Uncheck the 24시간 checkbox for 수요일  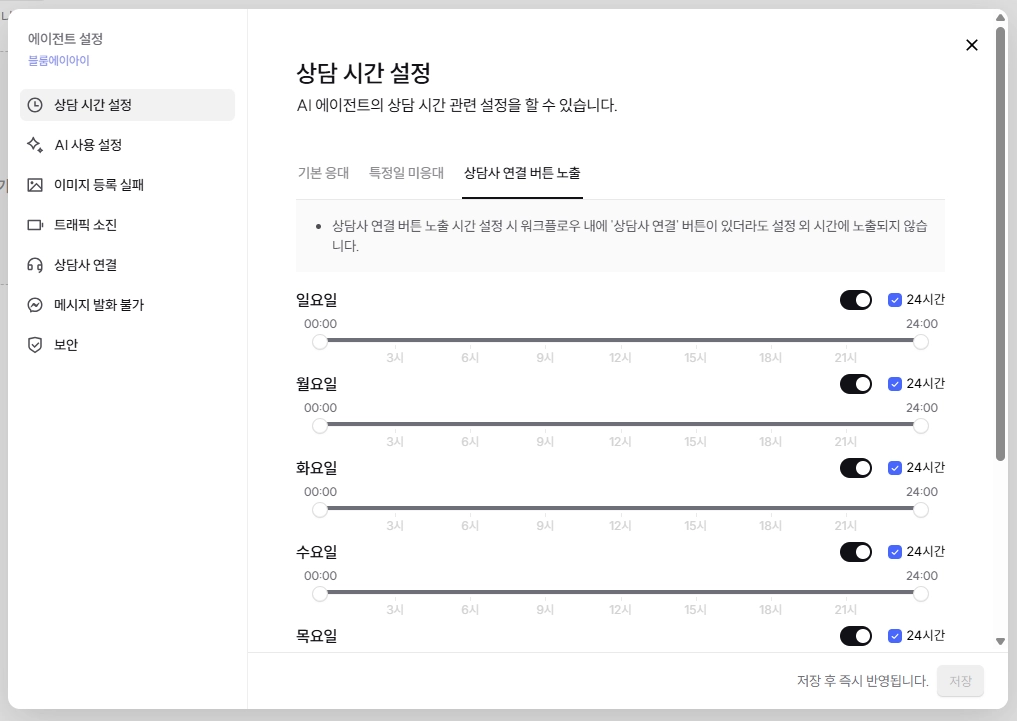coord(894,552)
